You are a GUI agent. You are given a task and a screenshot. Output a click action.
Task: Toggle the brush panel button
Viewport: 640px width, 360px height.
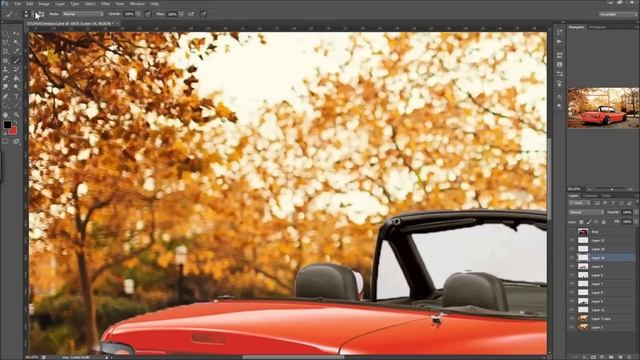point(42,14)
